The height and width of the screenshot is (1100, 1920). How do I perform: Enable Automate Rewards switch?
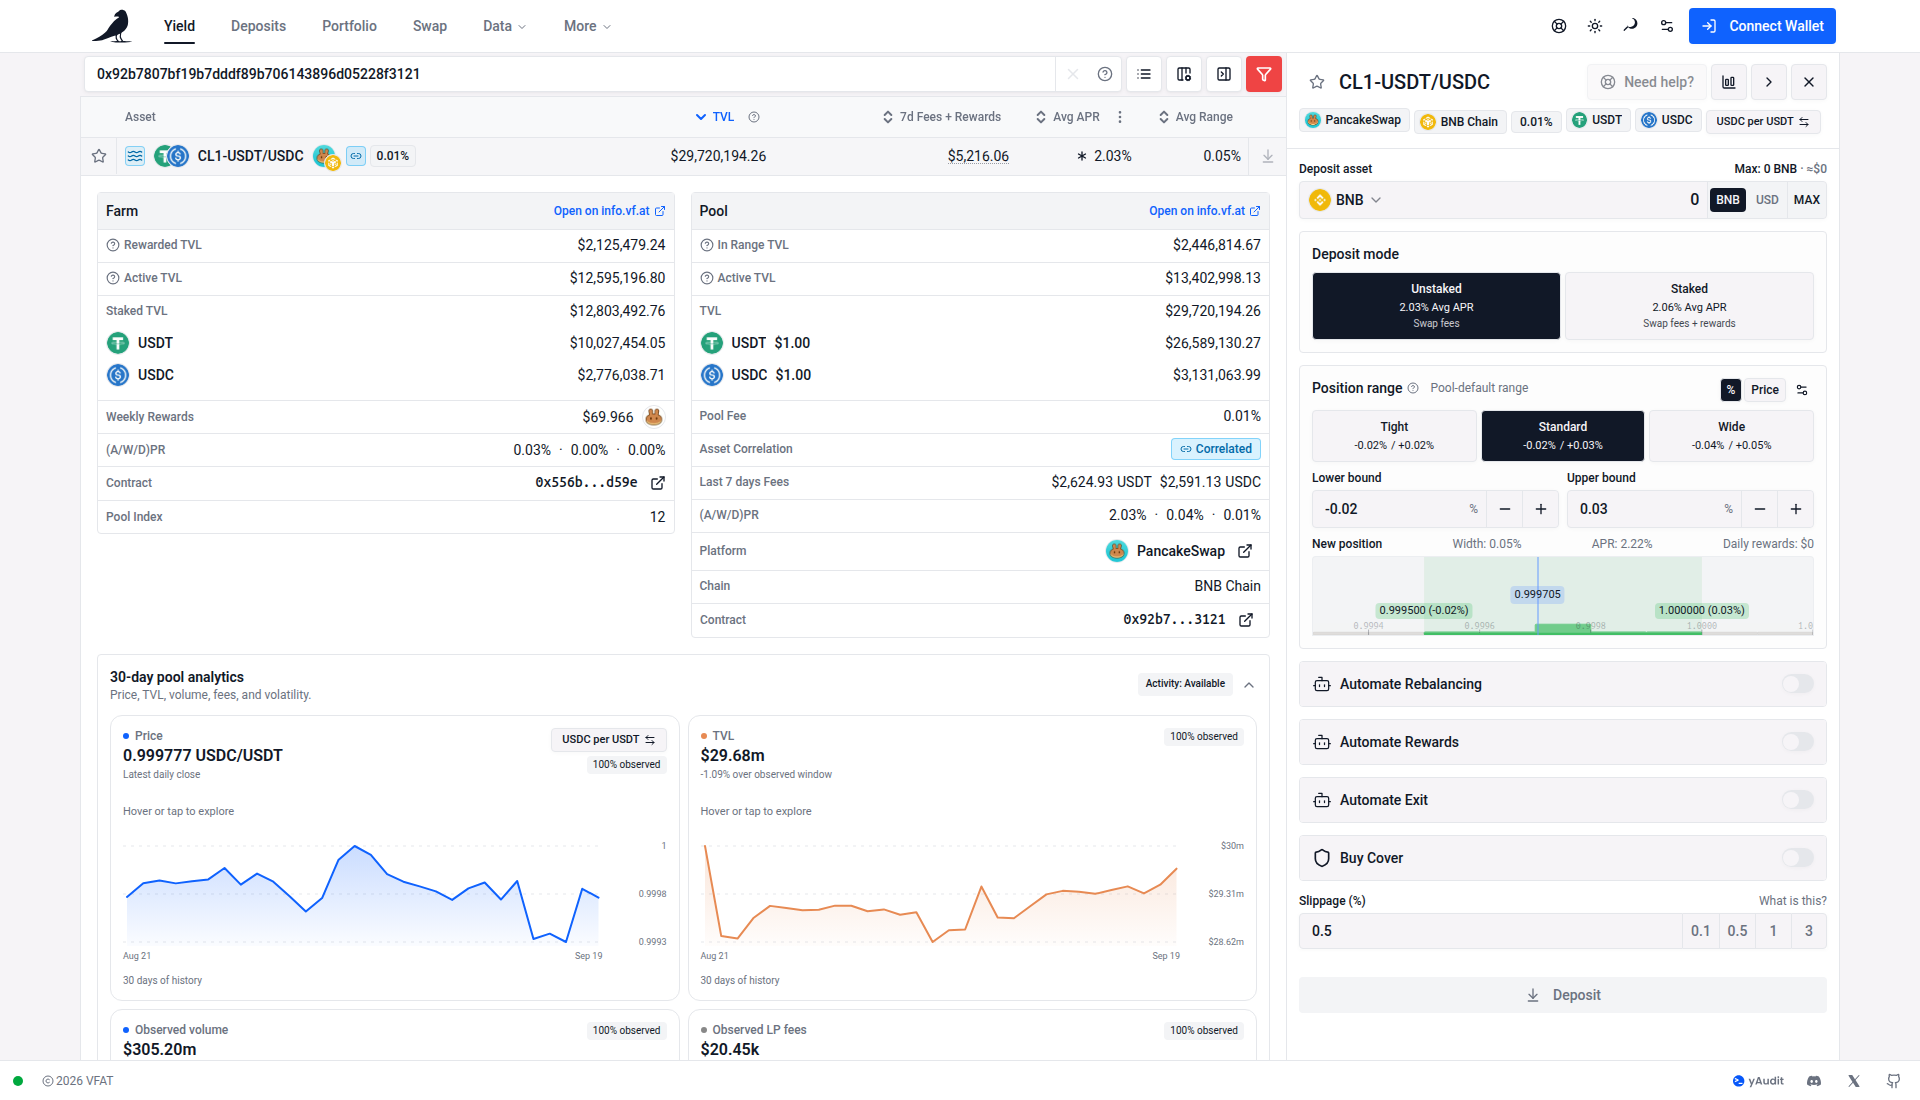coord(1797,742)
